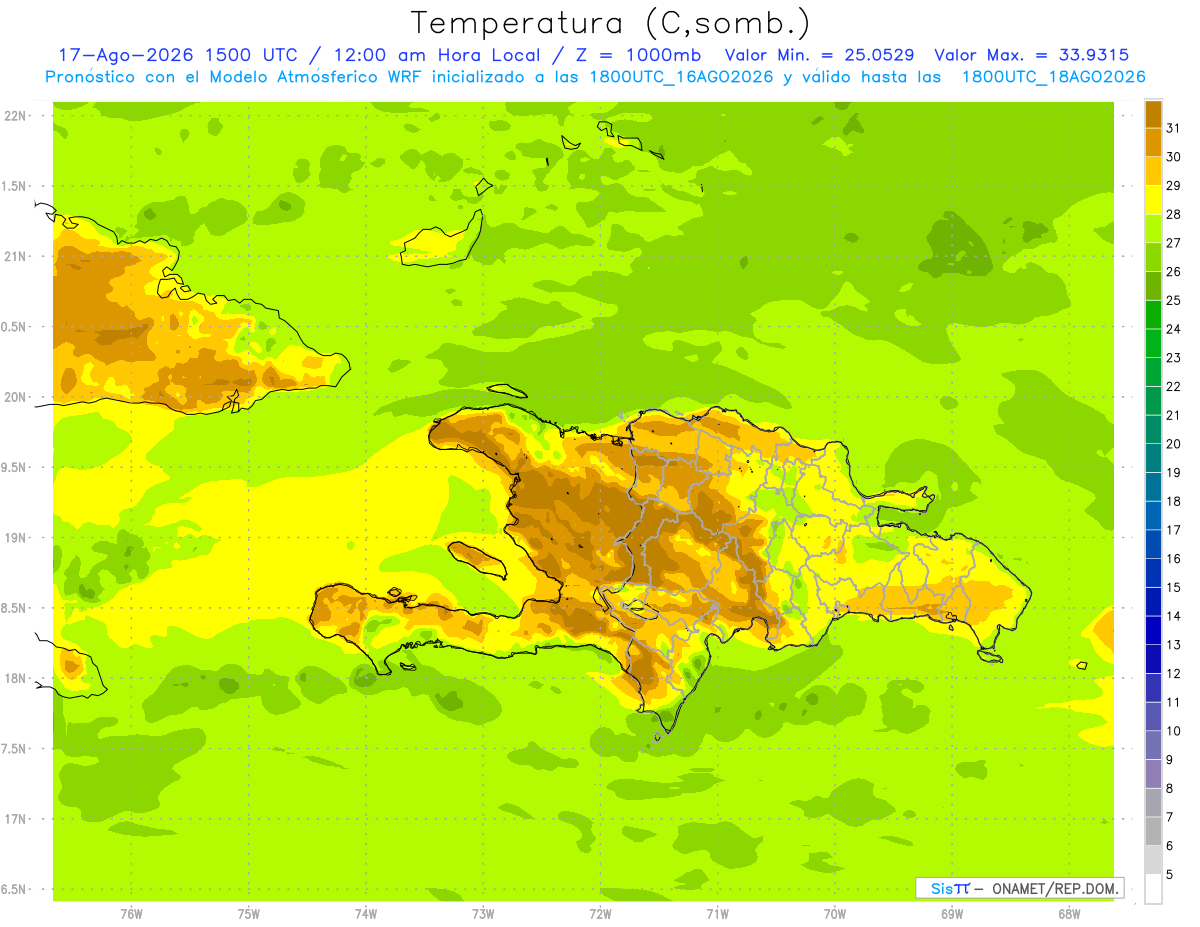This screenshot has width=1200, height=927.
Task: Click the colorbar segment between 27 and 28
Action: pos(1153,228)
